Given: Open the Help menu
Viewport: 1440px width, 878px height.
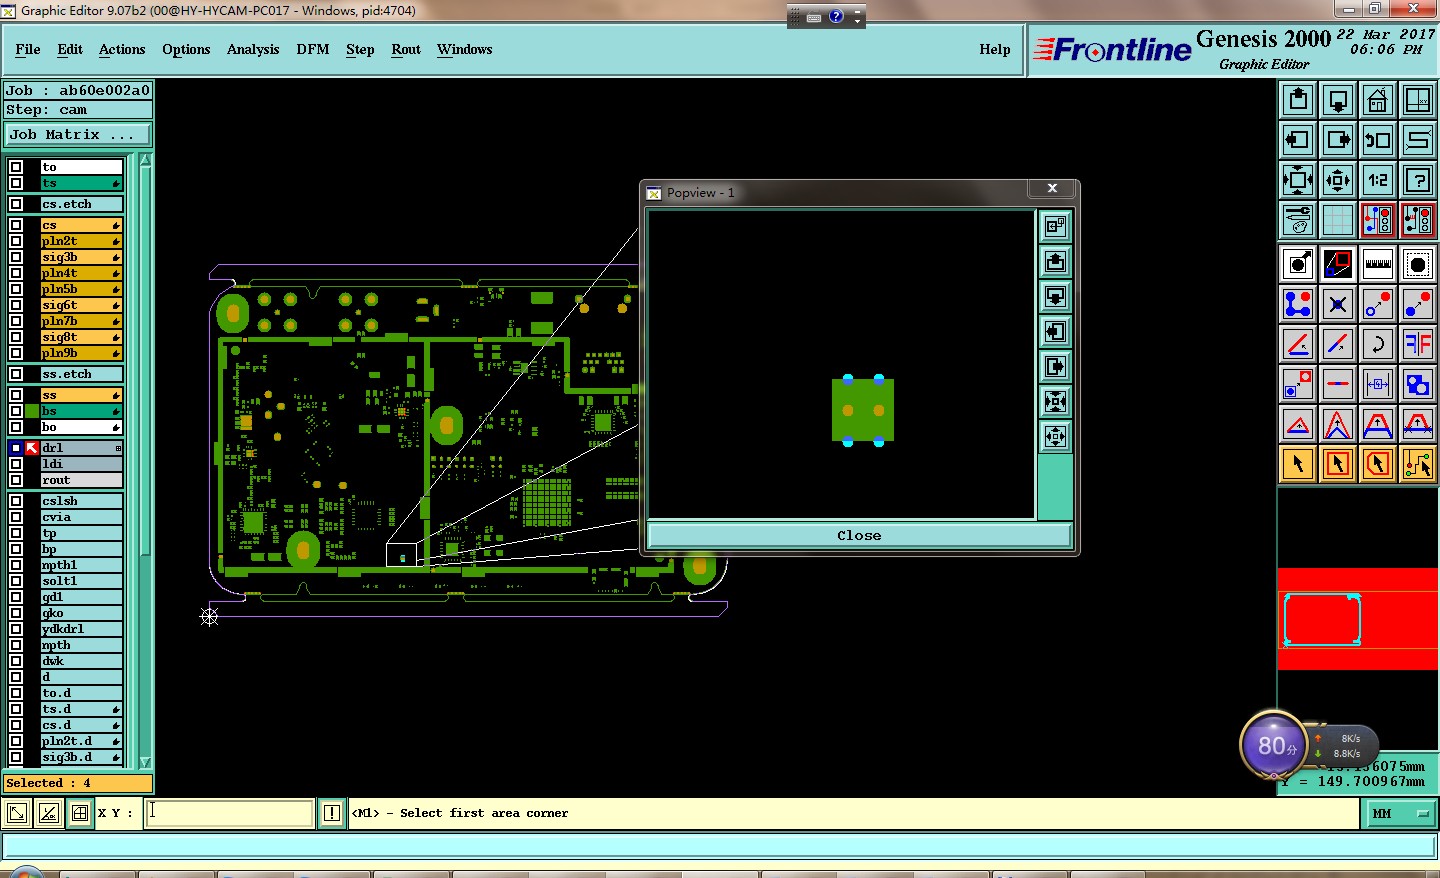Looking at the screenshot, I should pos(995,49).
